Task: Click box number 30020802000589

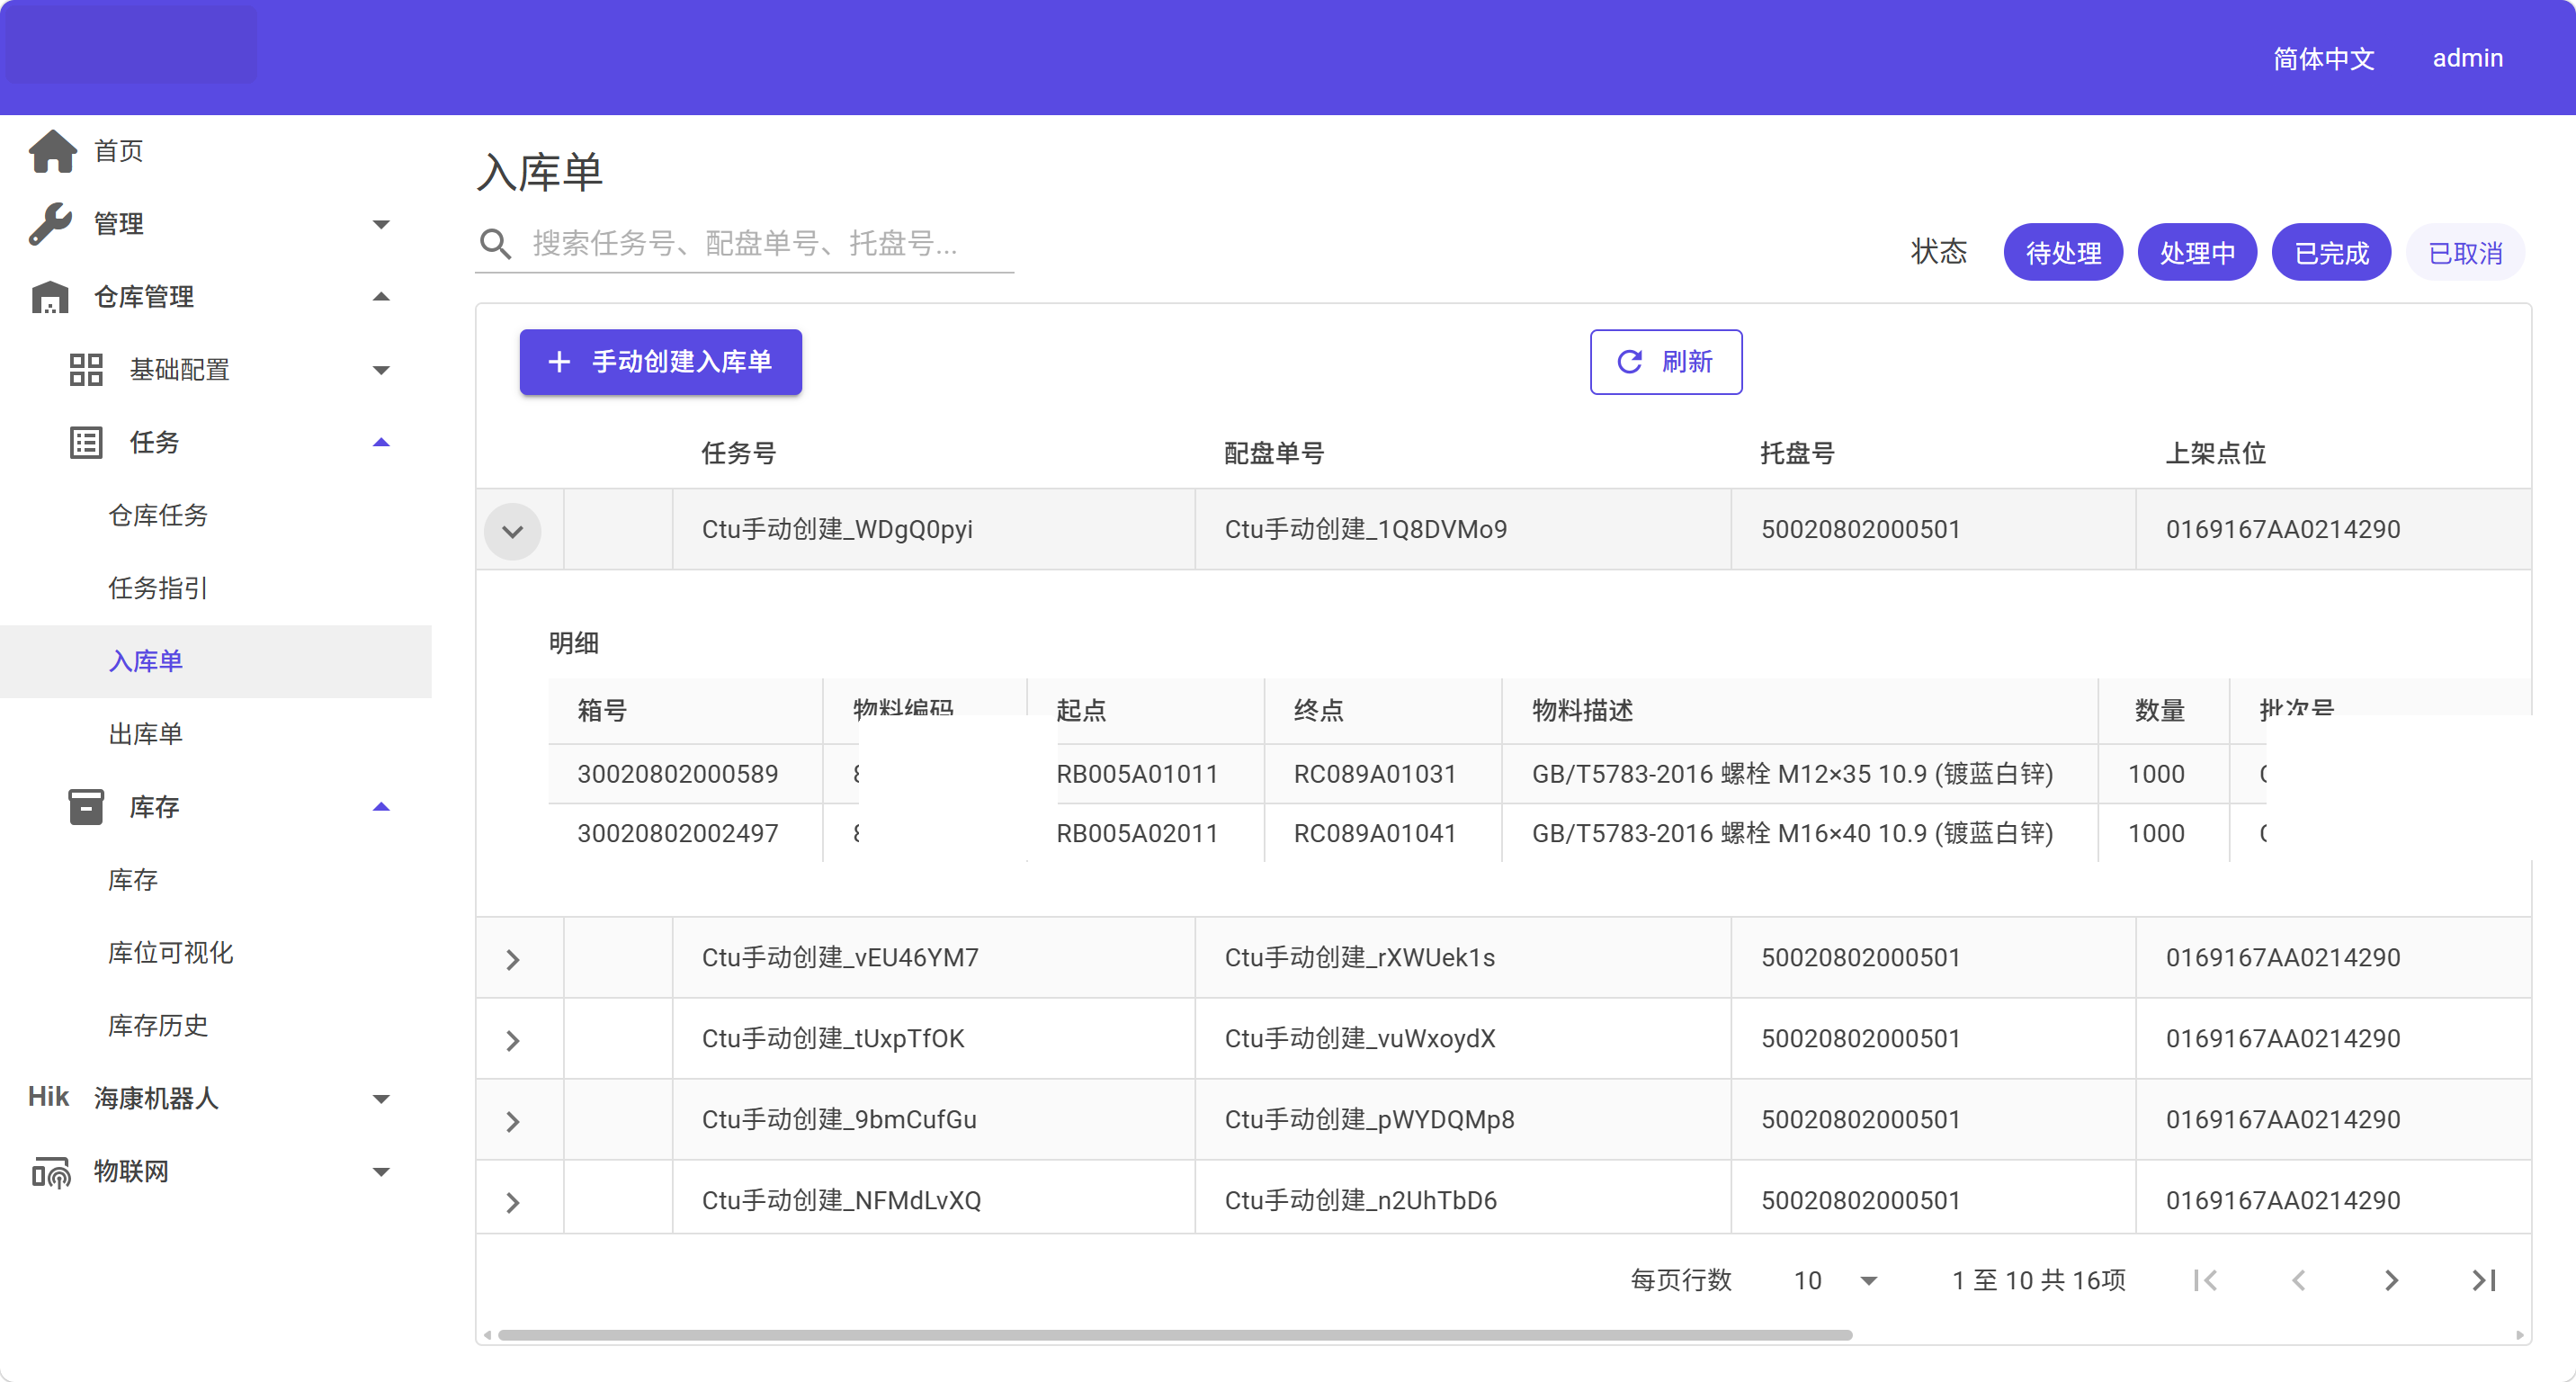Action: [x=677, y=774]
